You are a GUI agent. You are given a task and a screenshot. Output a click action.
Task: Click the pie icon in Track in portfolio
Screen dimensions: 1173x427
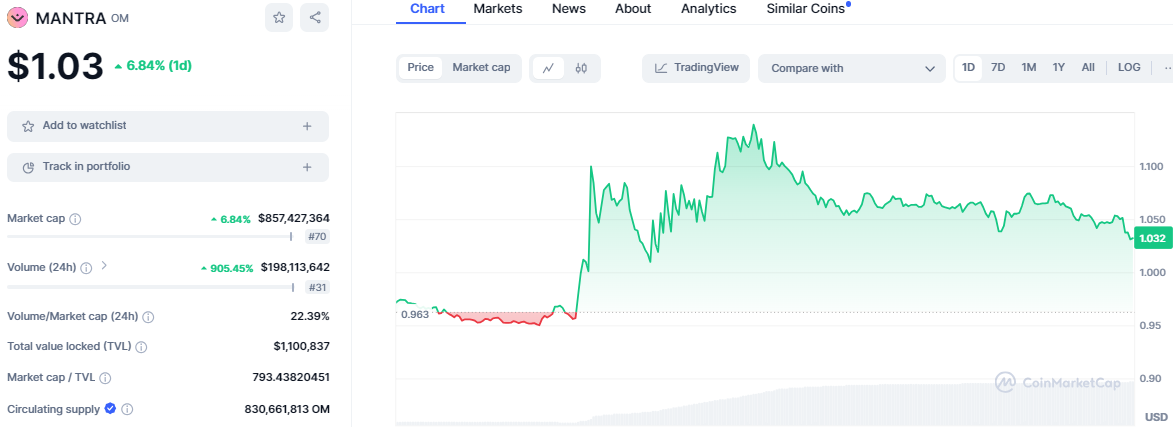click(x=28, y=168)
